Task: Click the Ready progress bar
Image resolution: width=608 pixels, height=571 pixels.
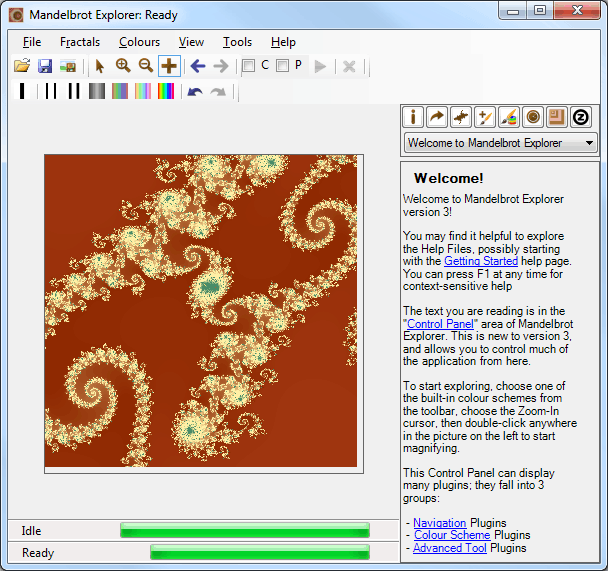Action: coord(260,552)
